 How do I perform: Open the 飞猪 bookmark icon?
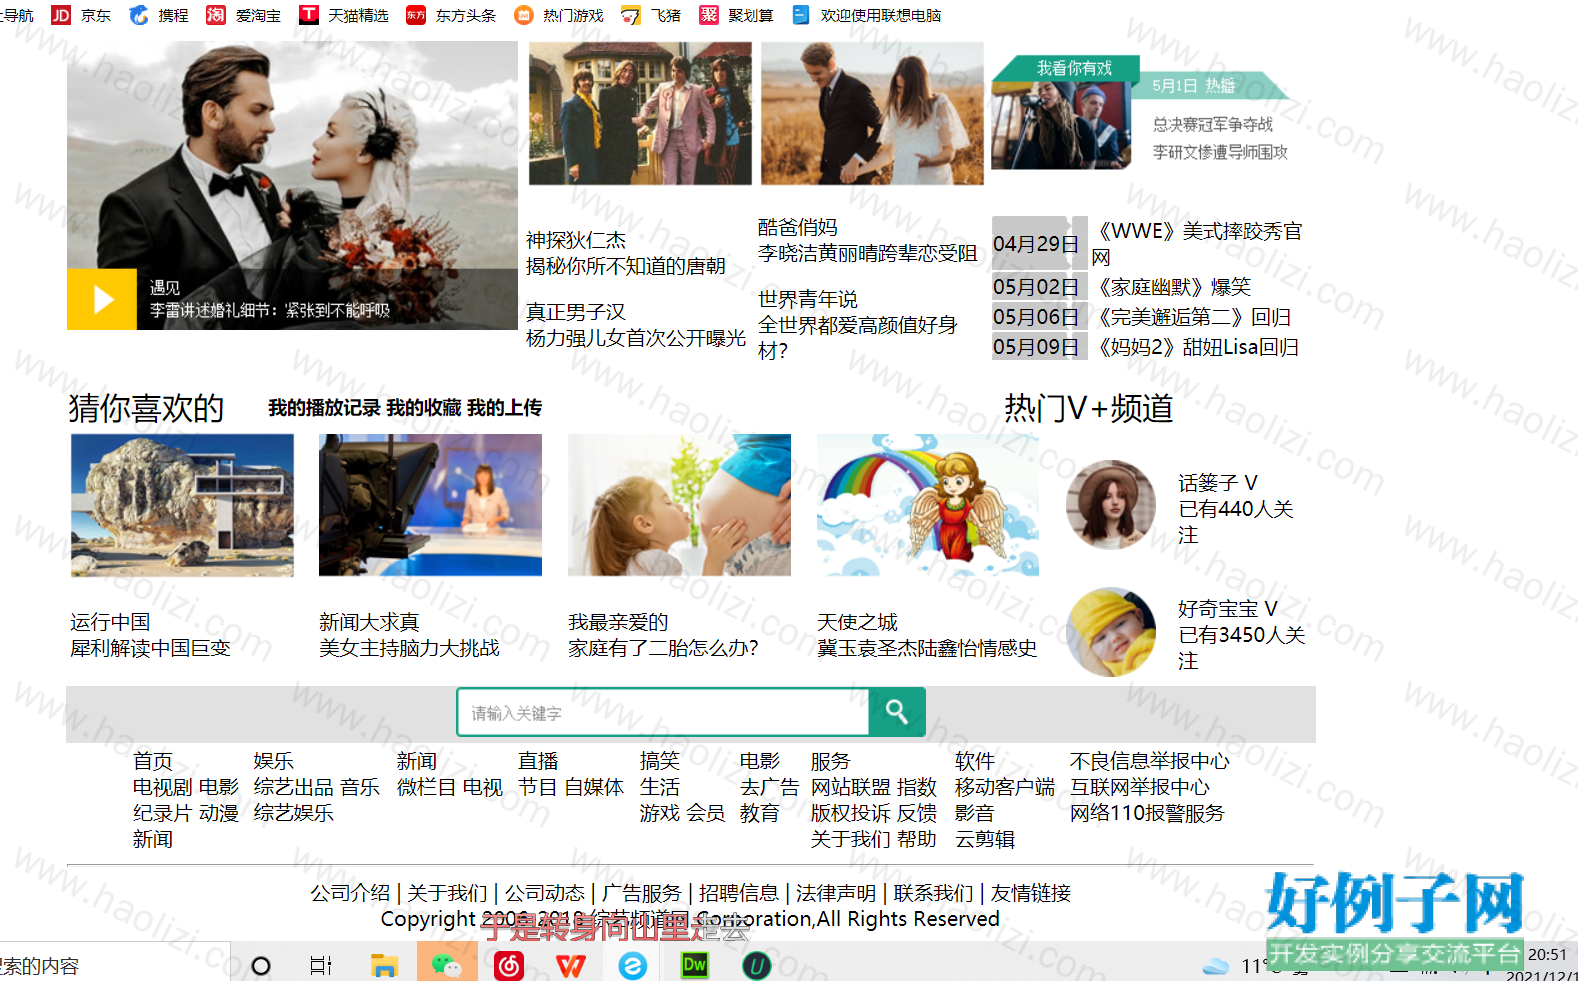[631, 15]
